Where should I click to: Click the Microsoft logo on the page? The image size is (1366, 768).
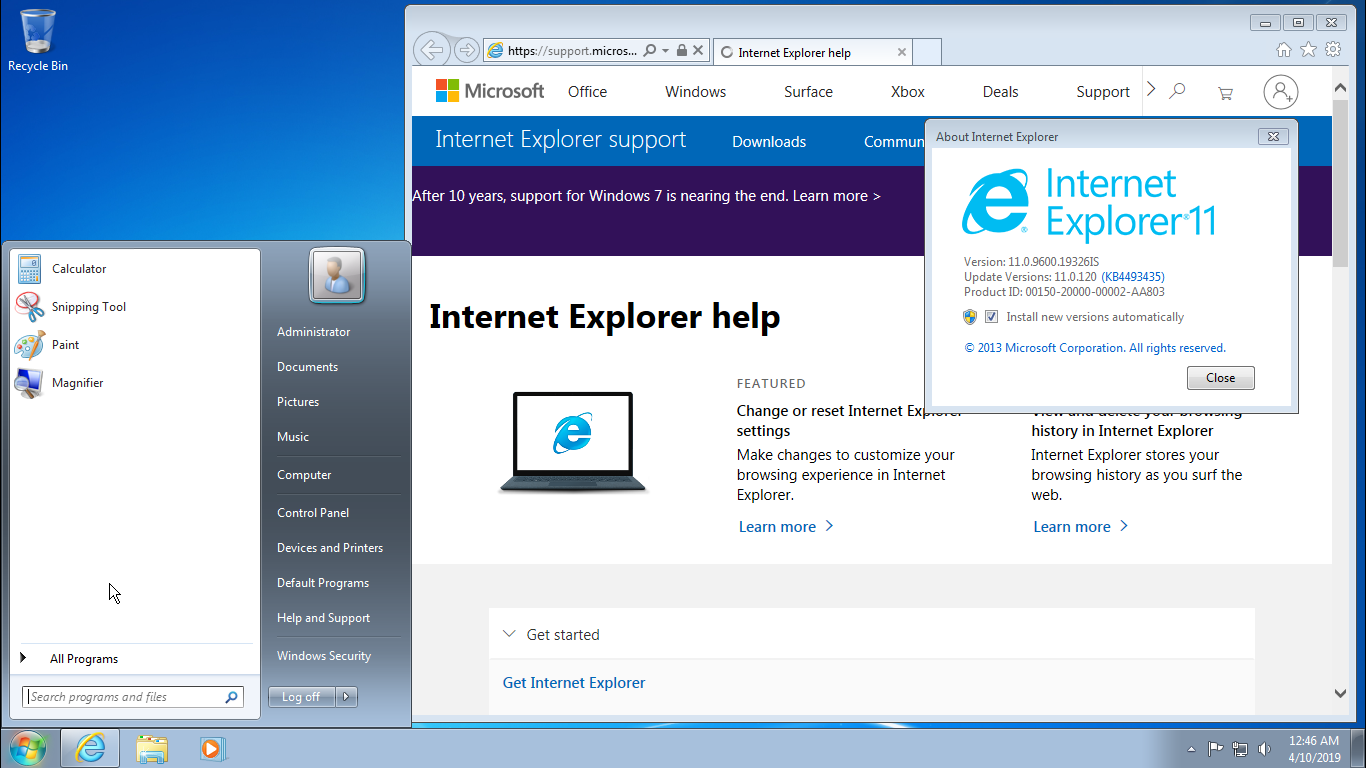490,91
